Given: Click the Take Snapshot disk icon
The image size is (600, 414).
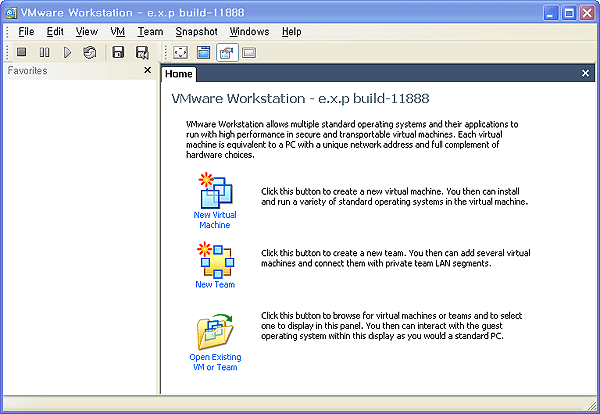Looking at the screenshot, I should point(118,52).
